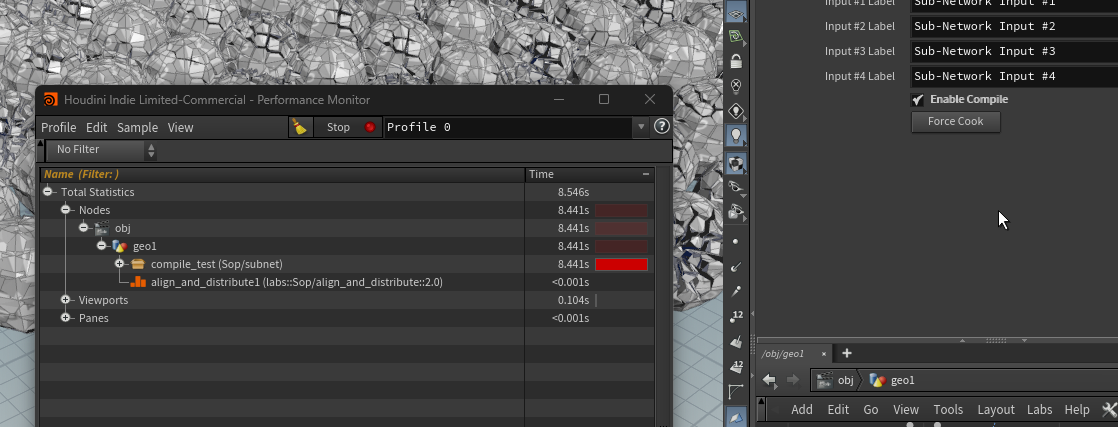Clear profiles with the broom icon
The width and height of the screenshot is (1118, 427).
click(x=301, y=127)
